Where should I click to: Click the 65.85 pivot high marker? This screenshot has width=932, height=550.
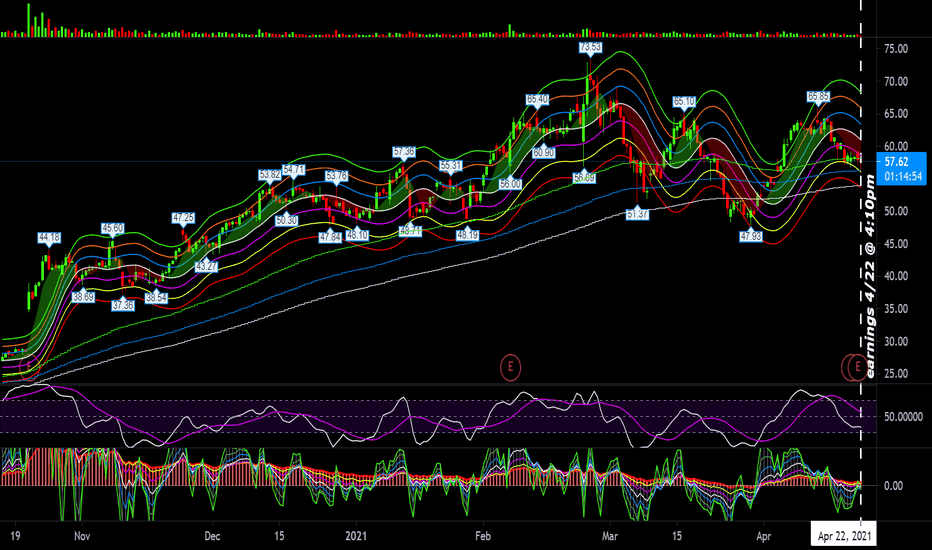818,96
